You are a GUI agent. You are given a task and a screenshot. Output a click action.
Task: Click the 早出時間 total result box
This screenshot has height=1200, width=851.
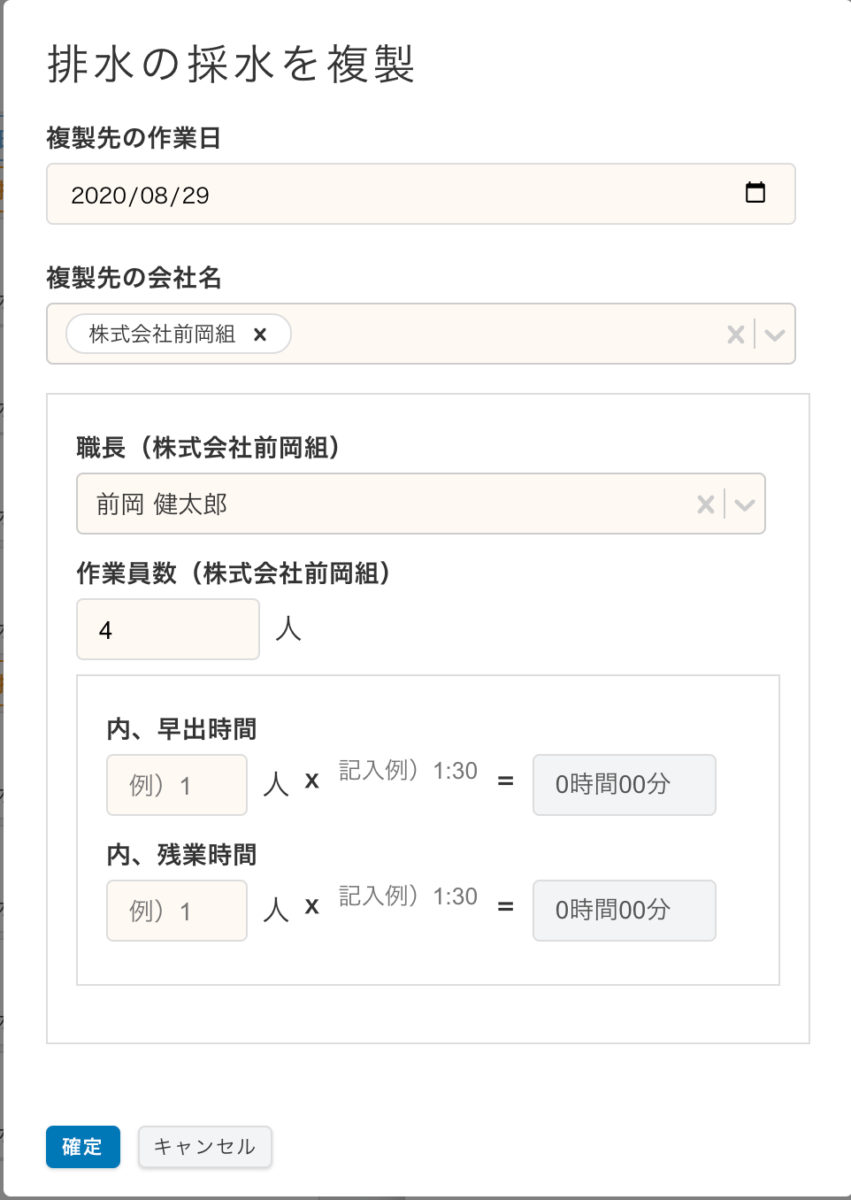tap(624, 785)
